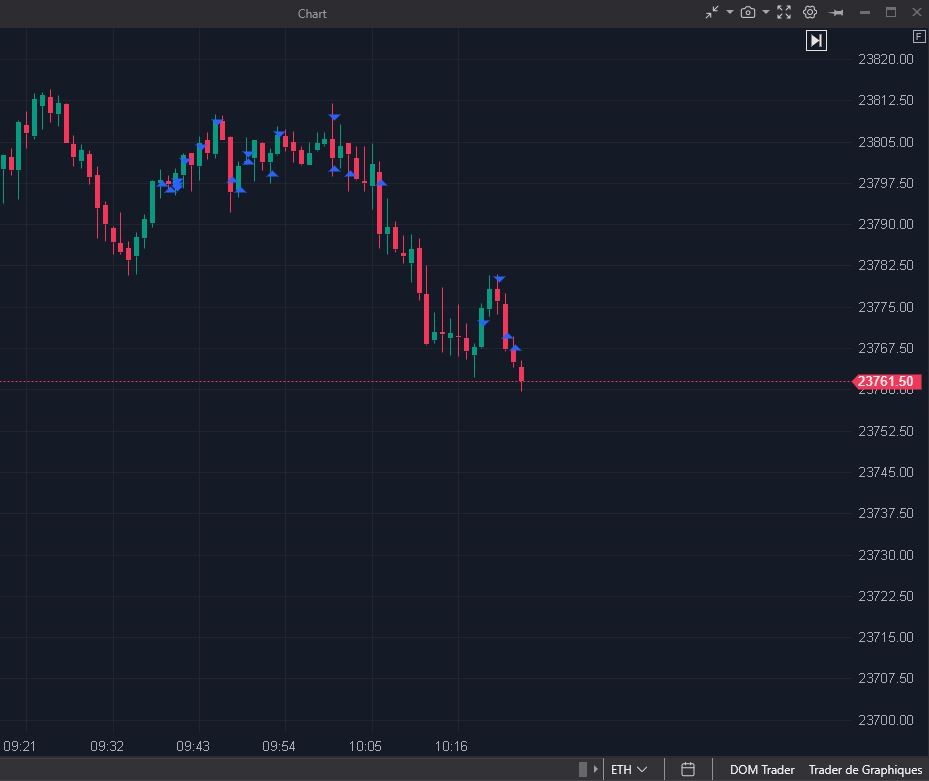
Task: Select the current price label 23761.50
Action: 886,382
